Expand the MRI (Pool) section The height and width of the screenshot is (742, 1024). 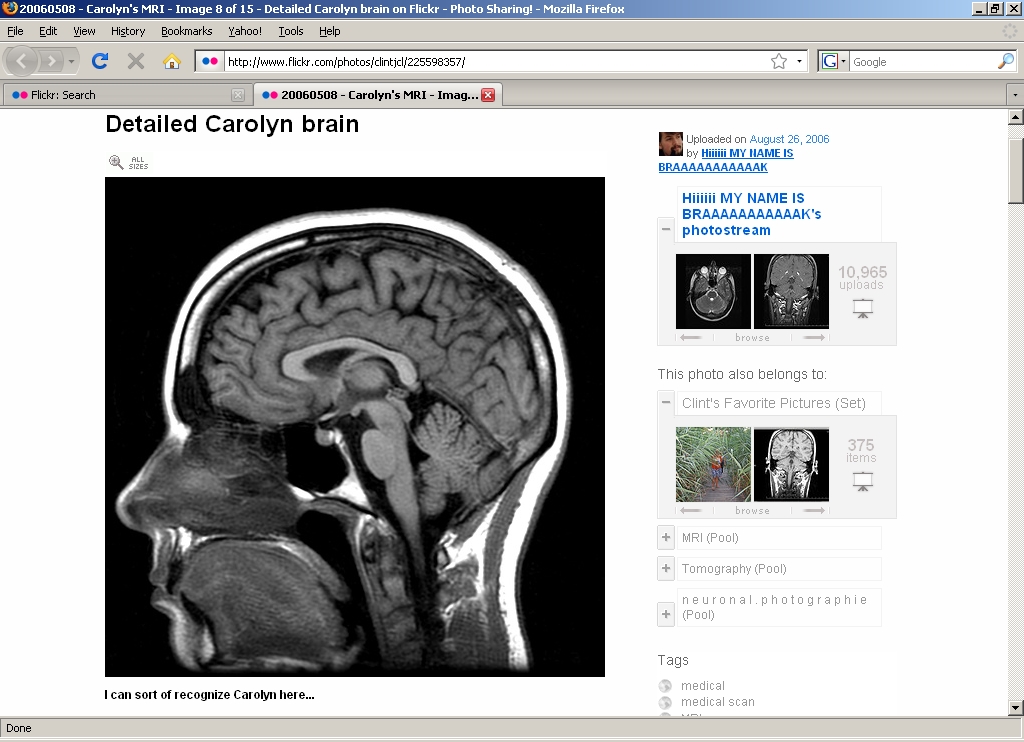coord(667,538)
